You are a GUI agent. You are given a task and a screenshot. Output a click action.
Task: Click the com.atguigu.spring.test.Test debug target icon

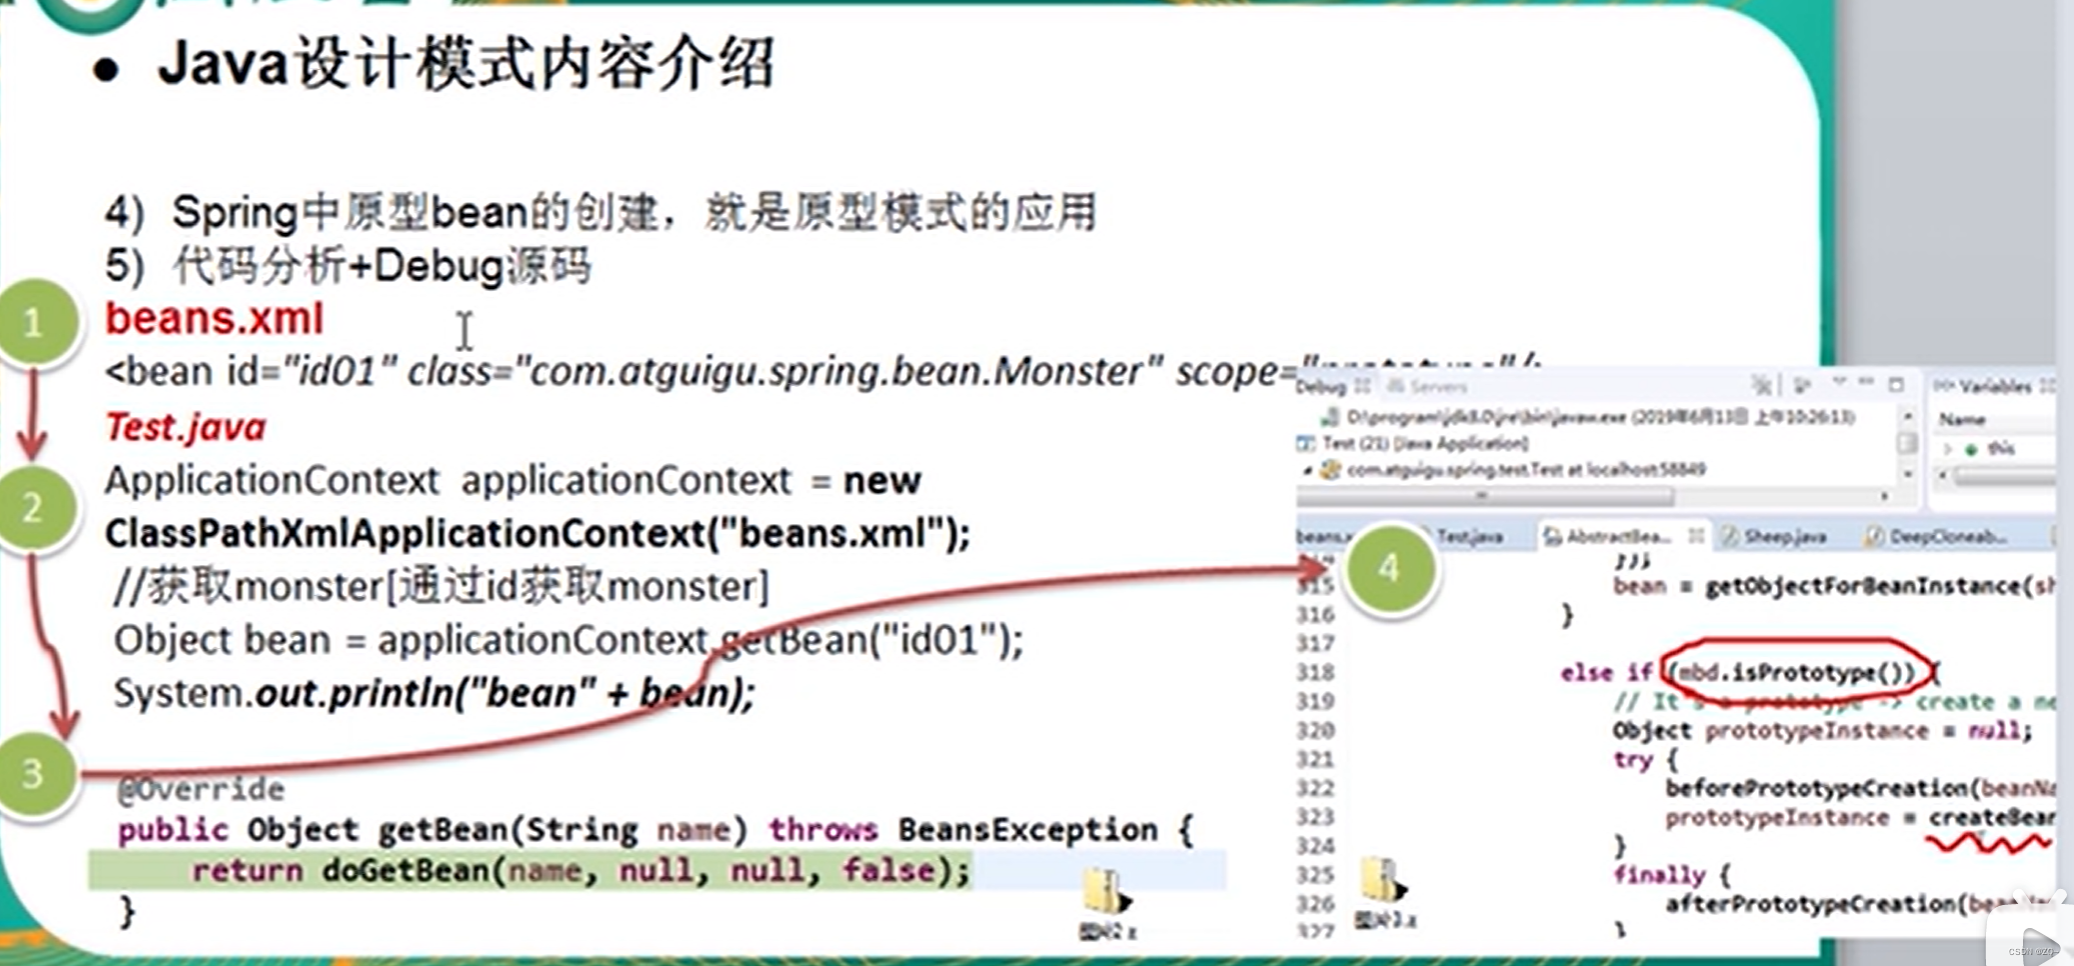1330,469
